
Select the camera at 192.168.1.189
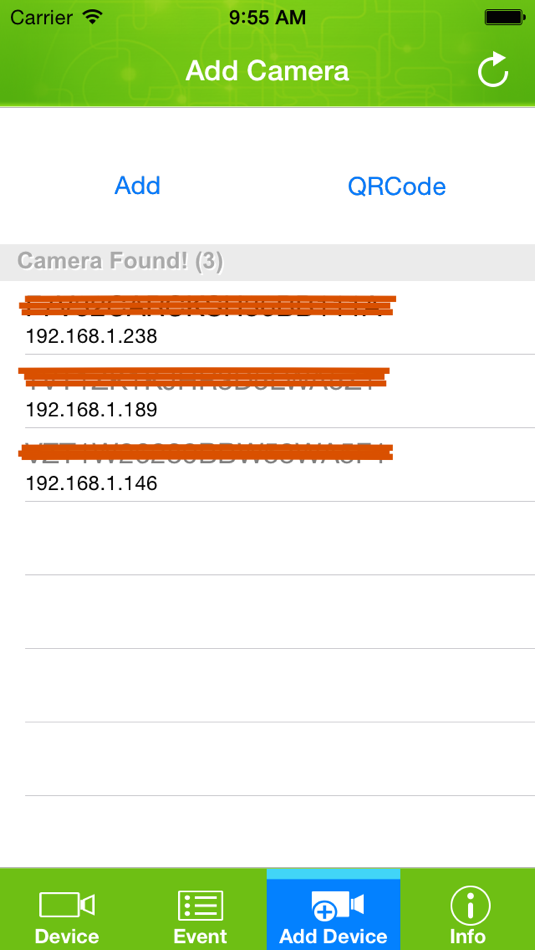coord(267,391)
